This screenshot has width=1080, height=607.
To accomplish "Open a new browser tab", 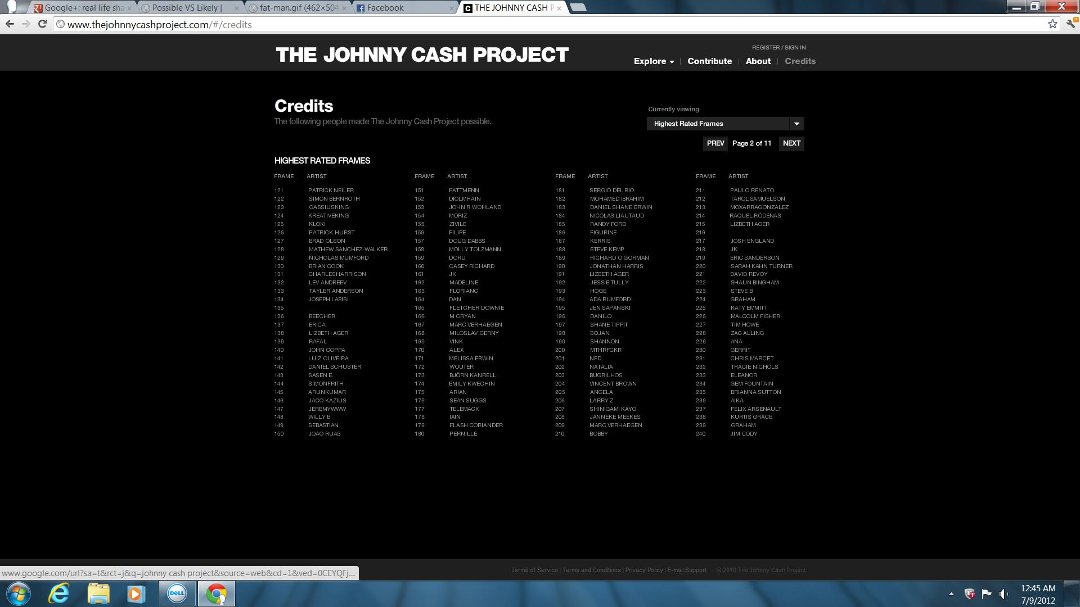I will (x=579, y=8).
